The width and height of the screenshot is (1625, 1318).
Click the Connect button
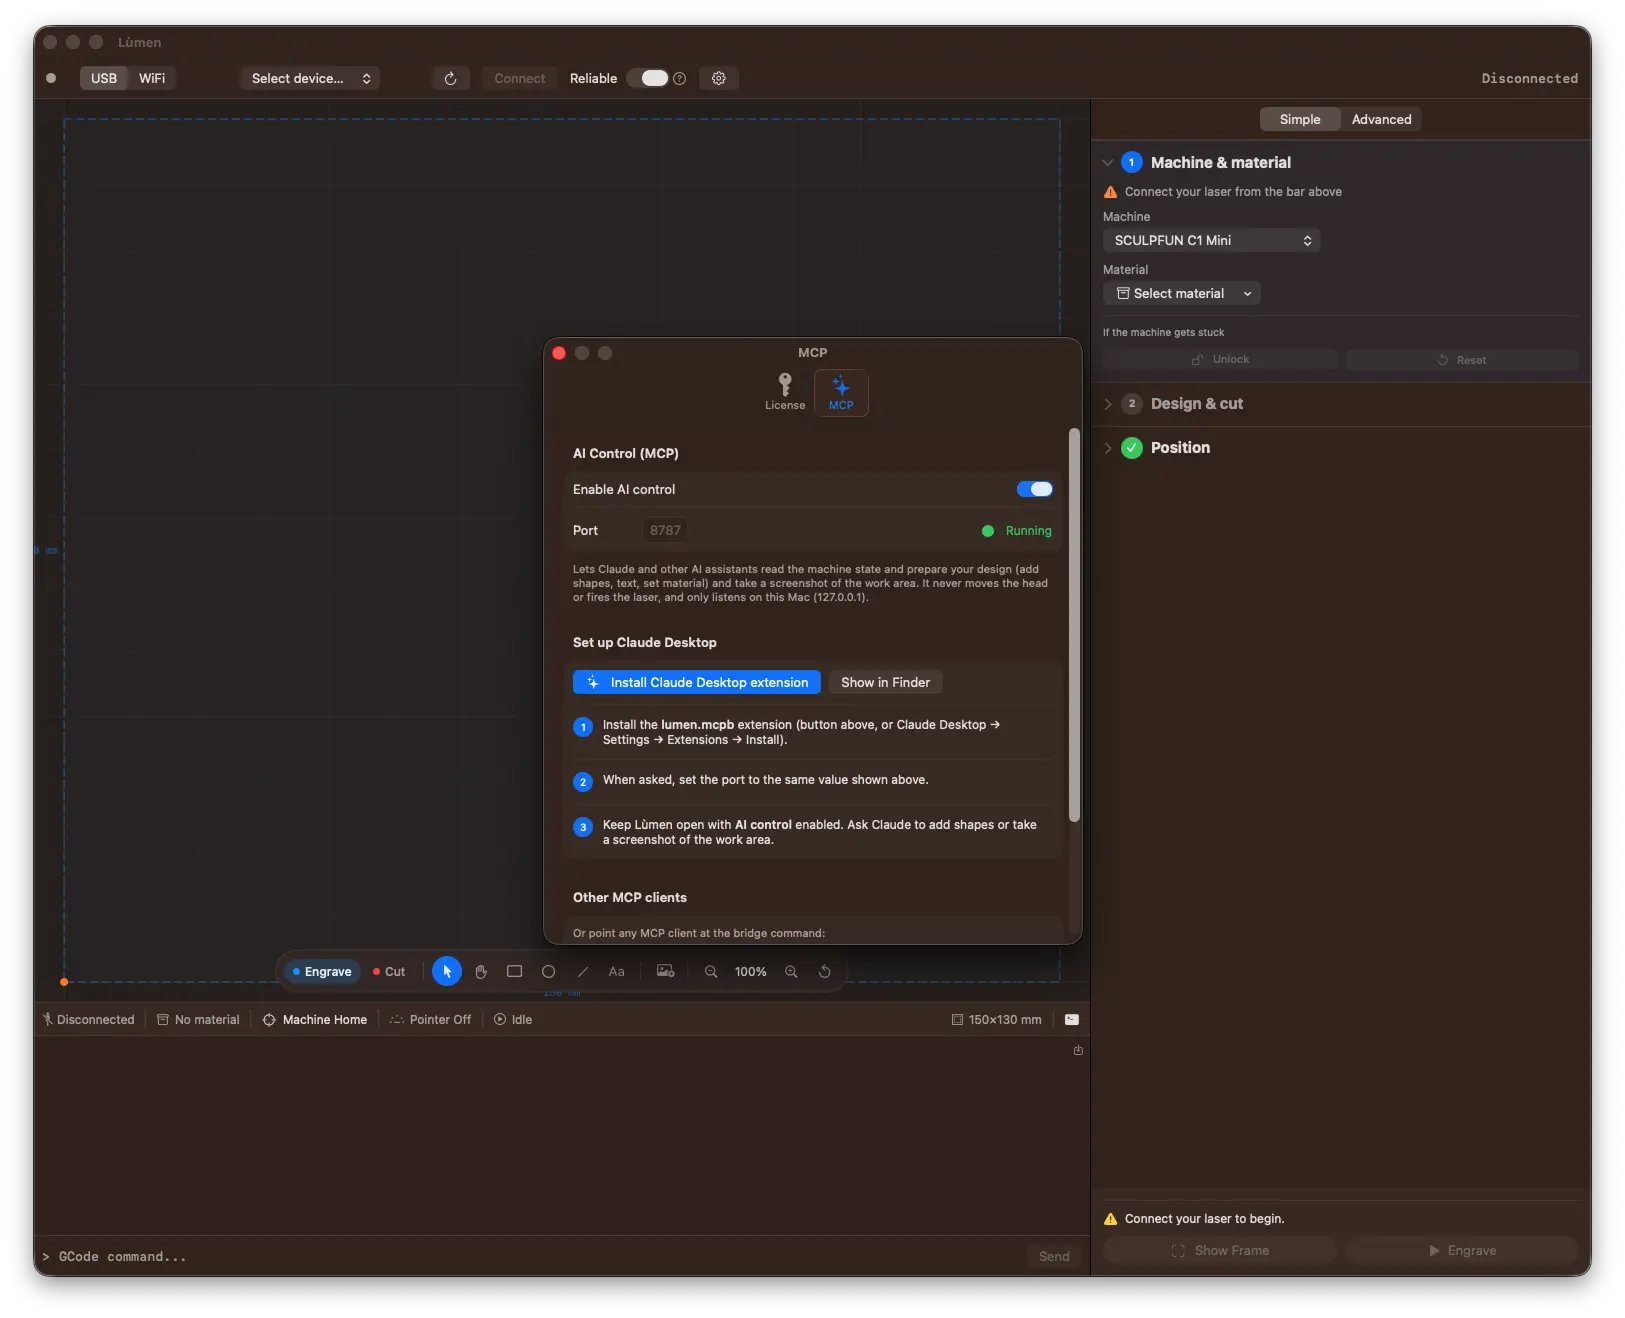coord(520,78)
